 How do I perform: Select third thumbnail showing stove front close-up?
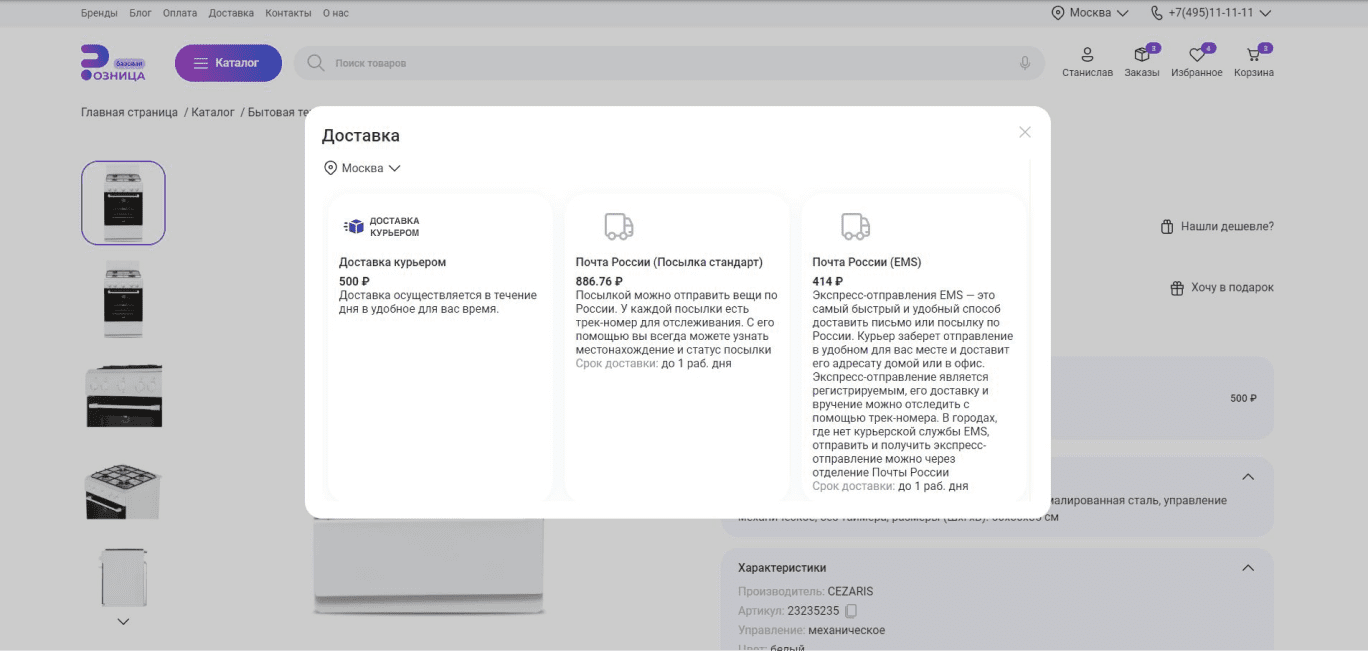[x=123, y=396]
